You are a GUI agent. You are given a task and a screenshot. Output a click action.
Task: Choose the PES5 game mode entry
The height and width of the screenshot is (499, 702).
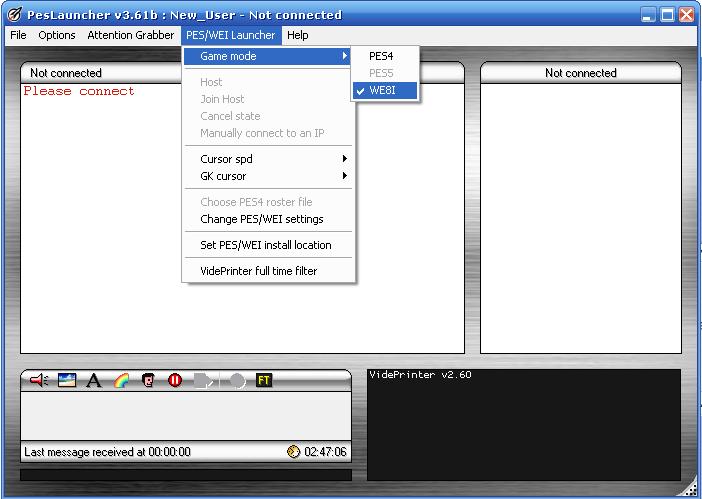pyautogui.click(x=385, y=73)
